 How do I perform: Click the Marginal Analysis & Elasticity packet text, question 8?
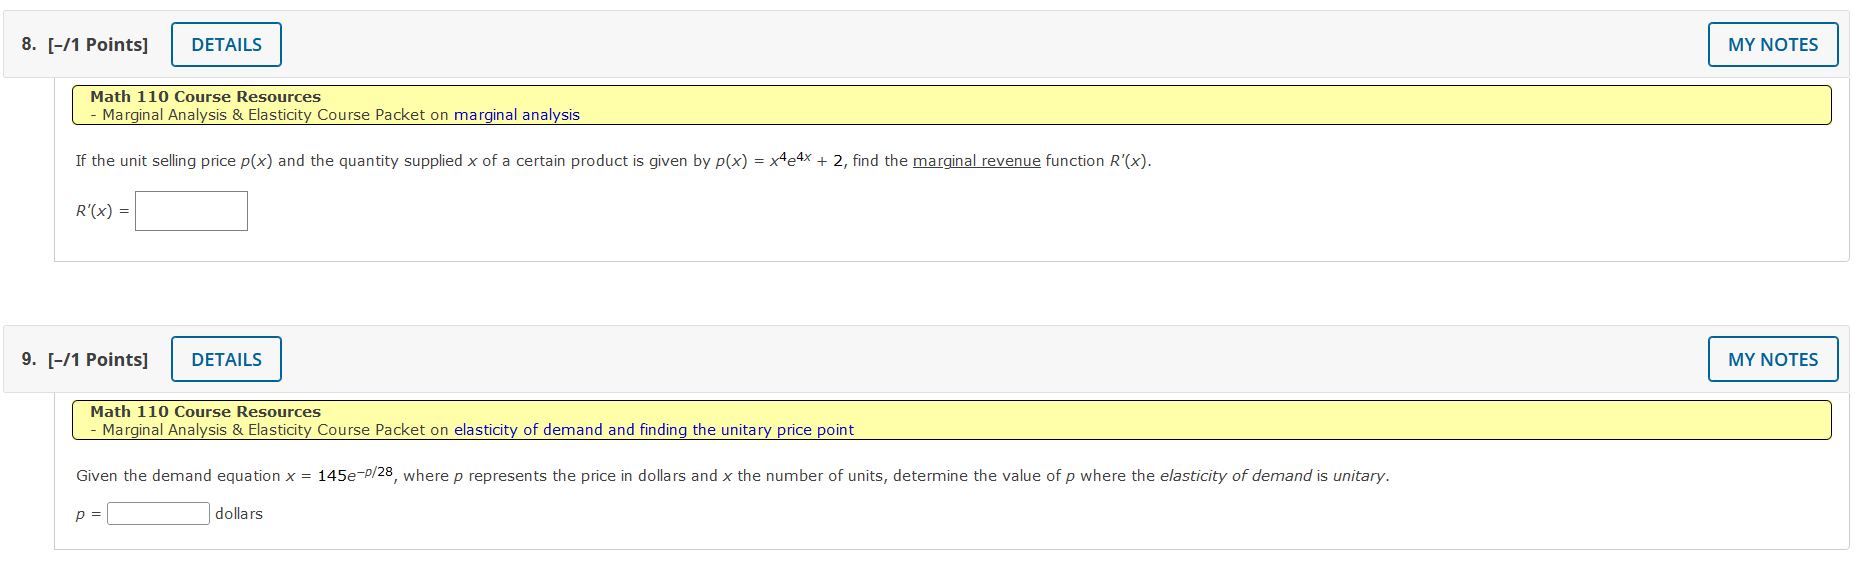tap(265, 114)
